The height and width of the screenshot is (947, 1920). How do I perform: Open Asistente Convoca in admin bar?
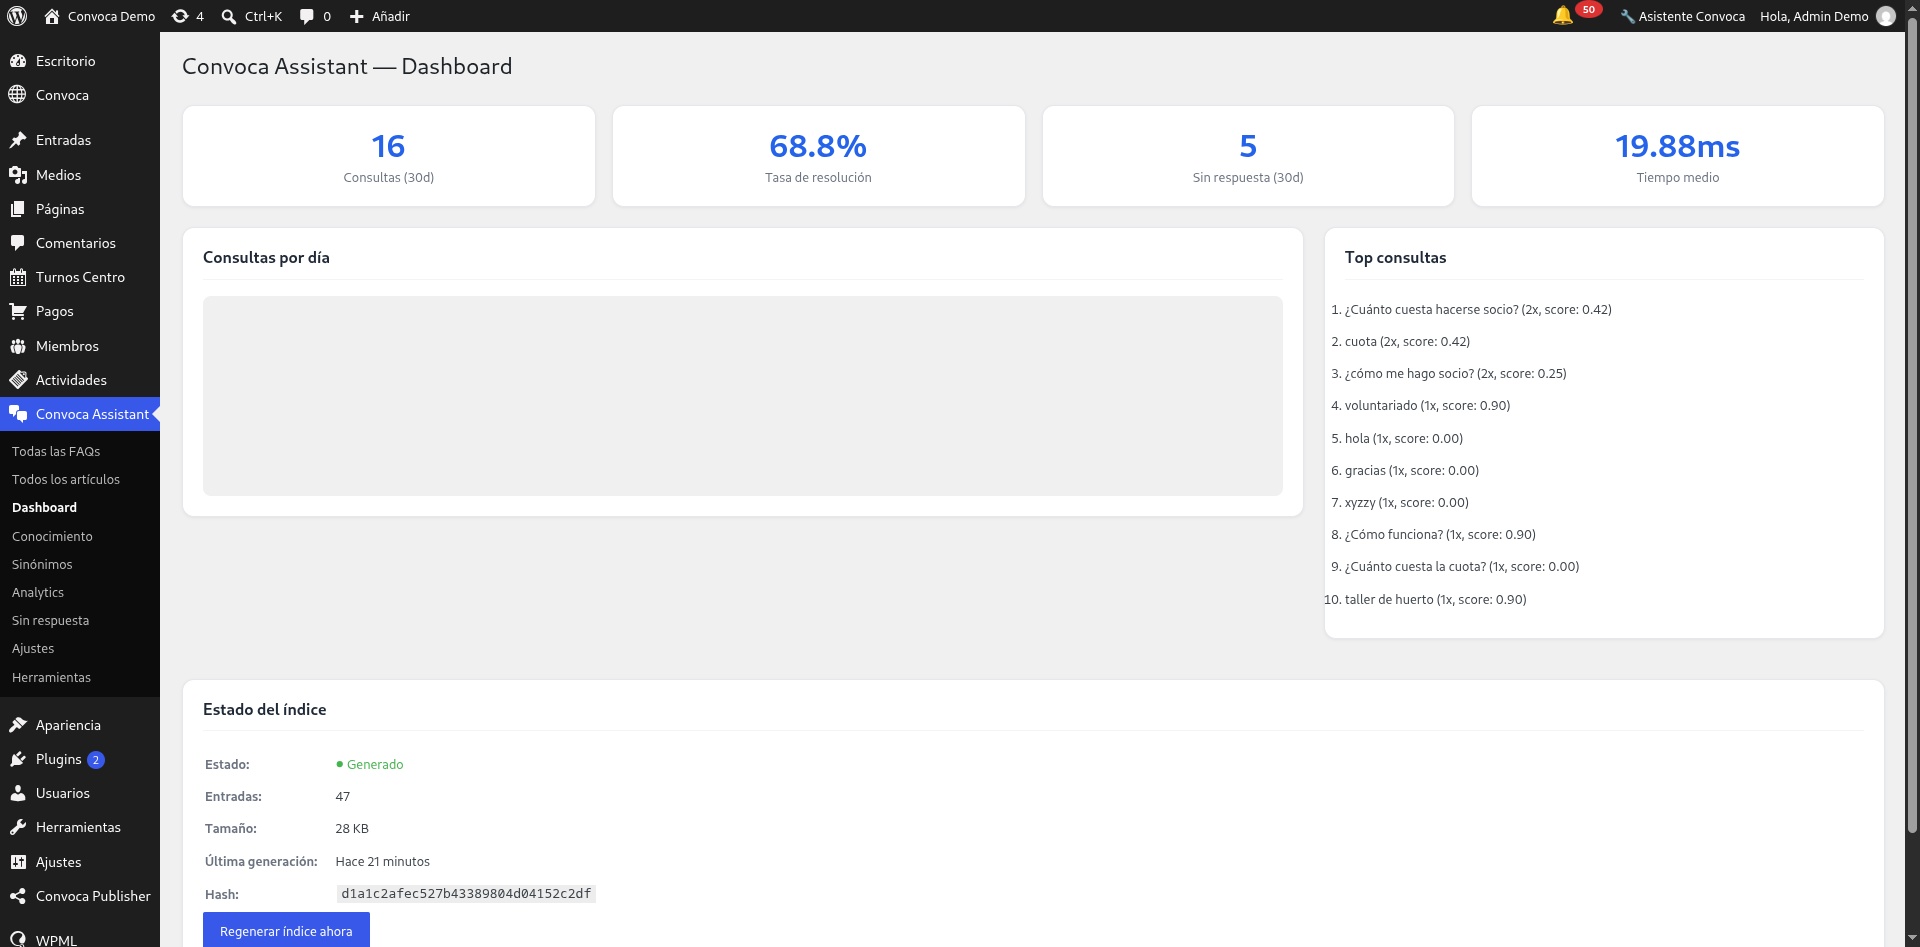point(1683,16)
